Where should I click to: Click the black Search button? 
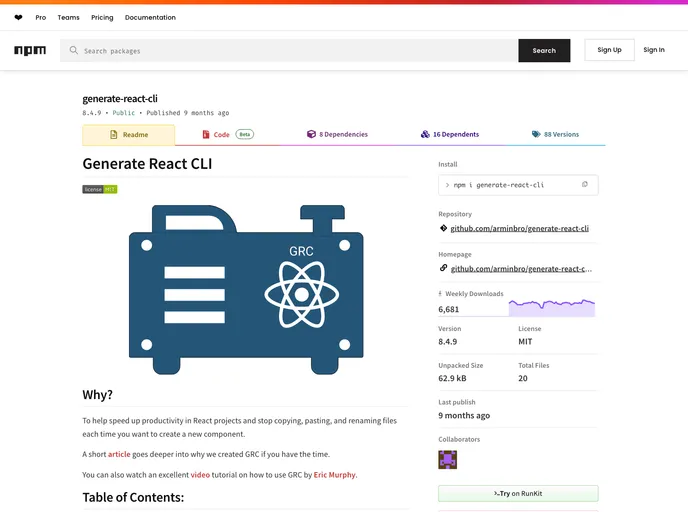[x=544, y=50]
